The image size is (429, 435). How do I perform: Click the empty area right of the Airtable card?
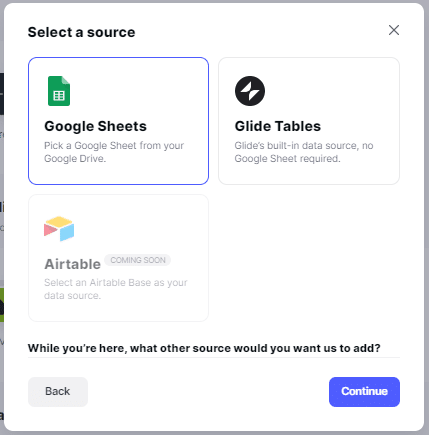[x=309, y=258]
